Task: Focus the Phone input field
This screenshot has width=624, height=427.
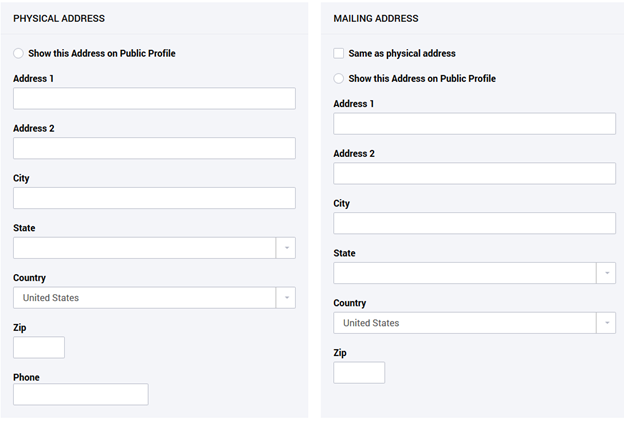Action: tap(80, 394)
